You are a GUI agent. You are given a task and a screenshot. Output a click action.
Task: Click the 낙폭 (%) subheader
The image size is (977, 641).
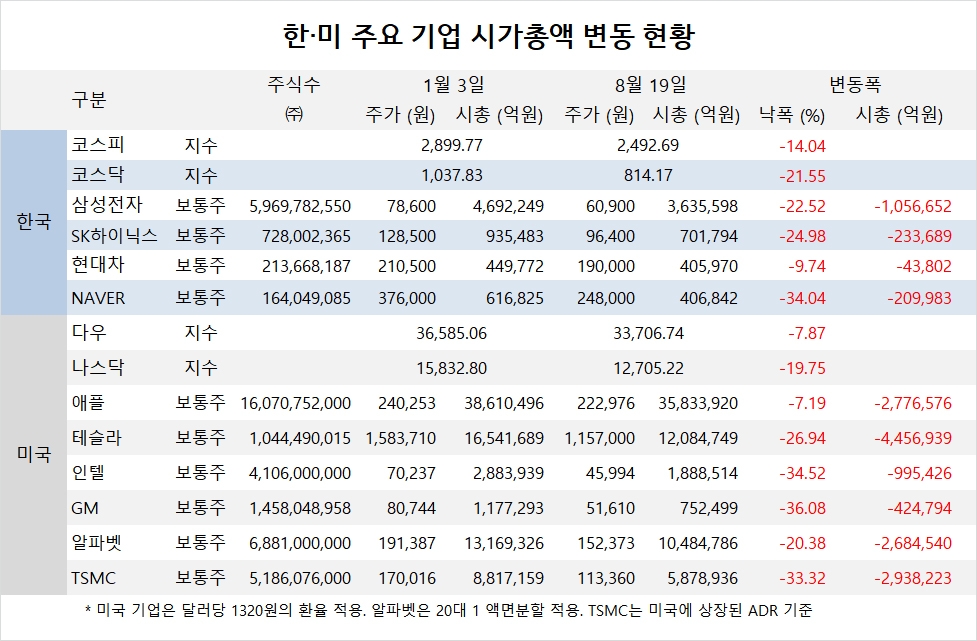tap(791, 115)
